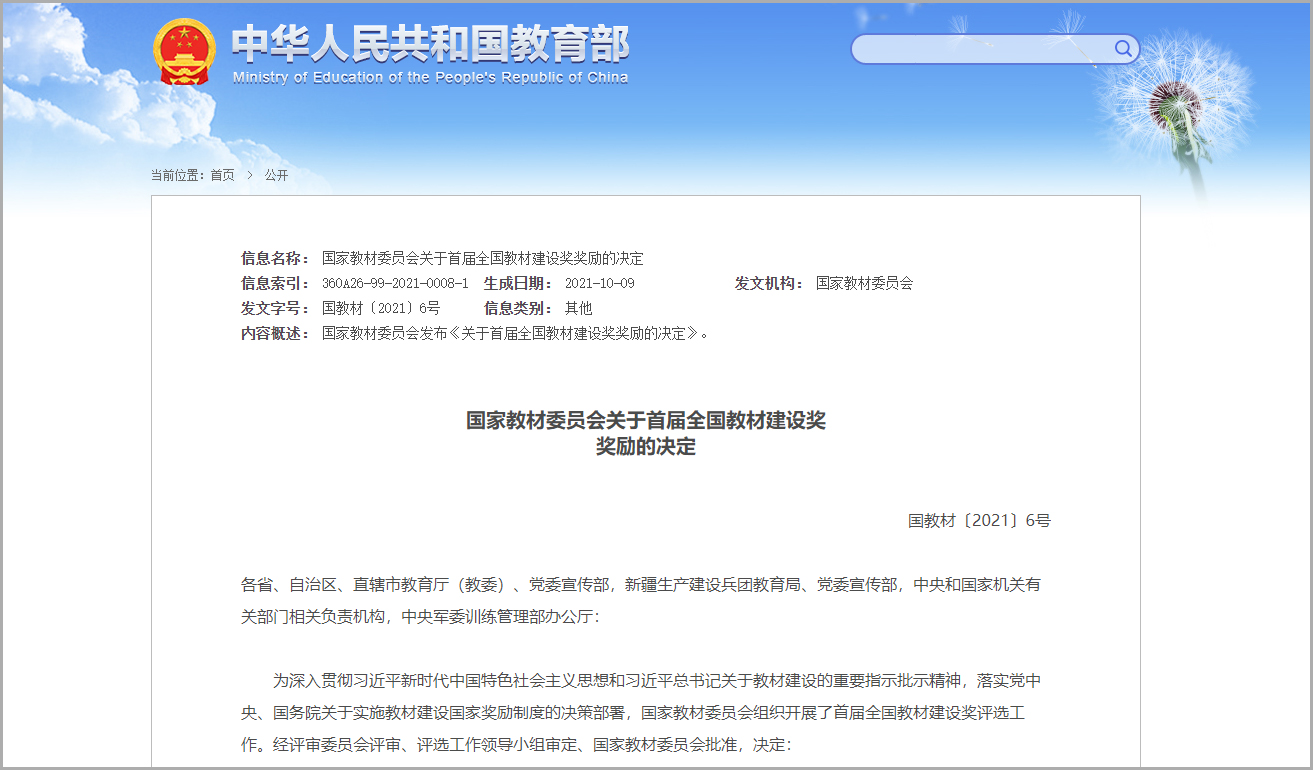Select the 内容概述 summary text
Viewport: 1313px width, 770px height.
coord(516,333)
